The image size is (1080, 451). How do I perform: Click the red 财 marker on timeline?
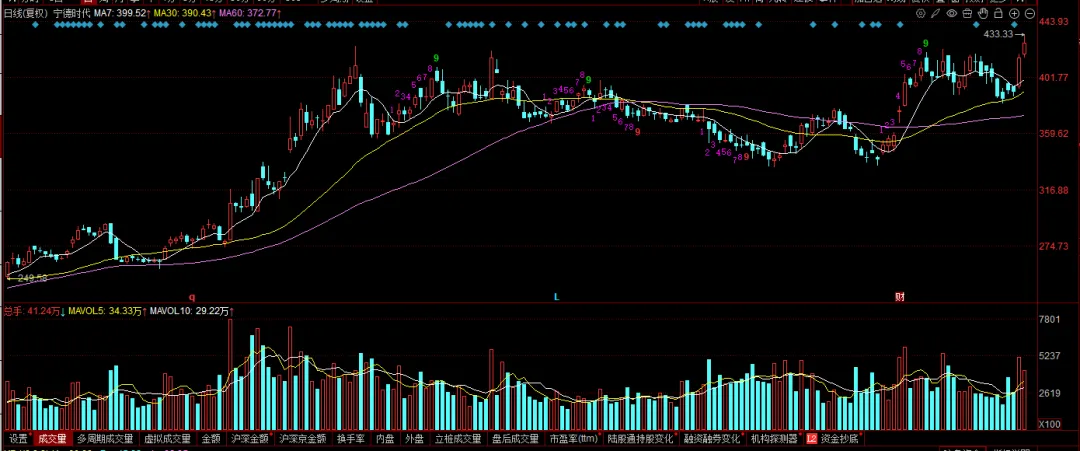[x=900, y=297]
